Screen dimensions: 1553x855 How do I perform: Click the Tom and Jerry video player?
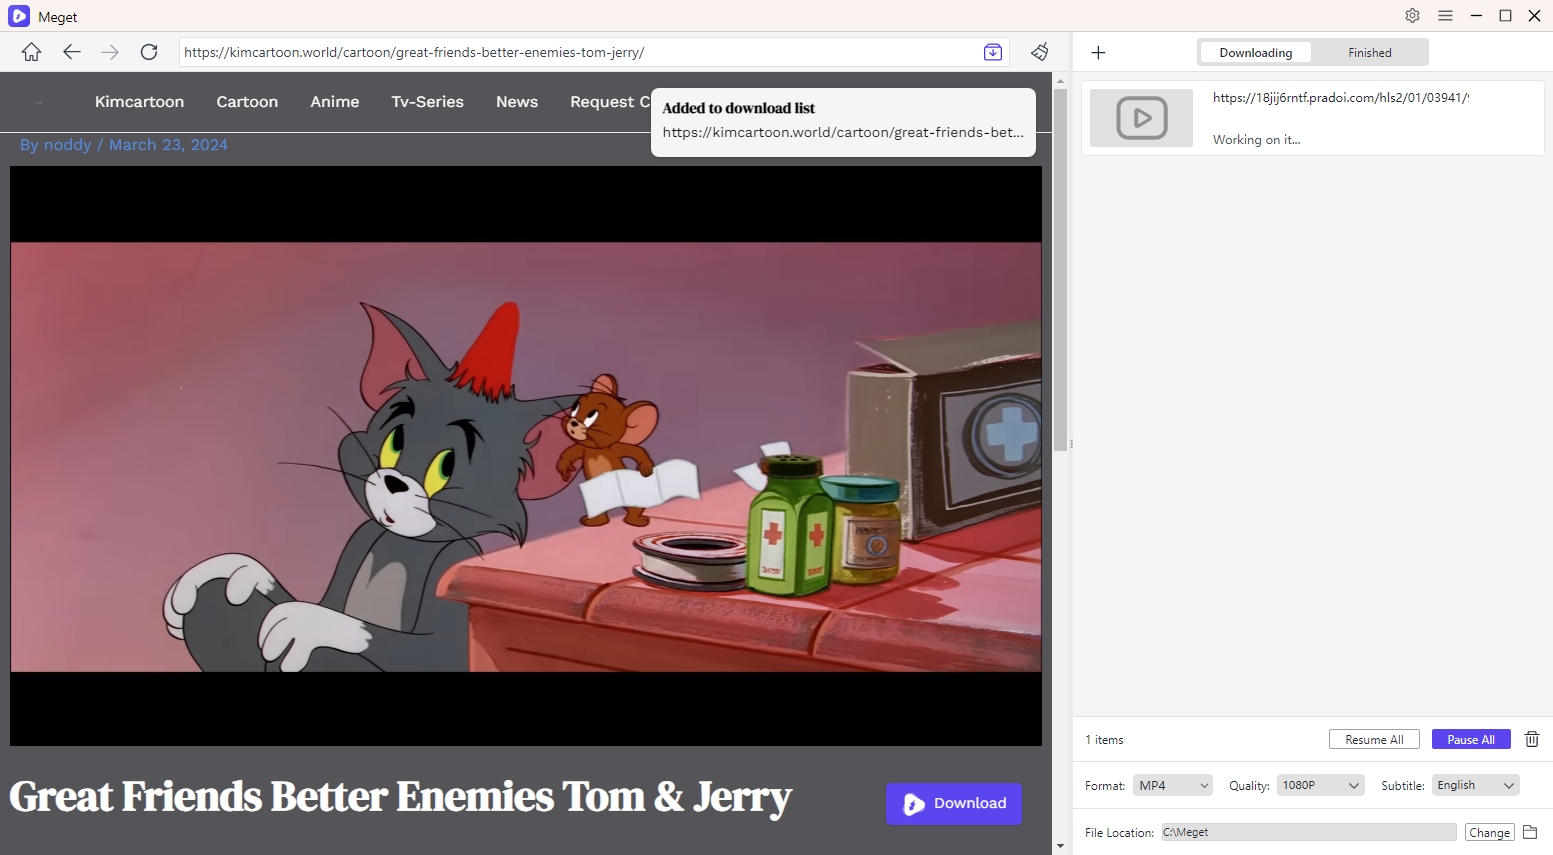pos(526,456)
